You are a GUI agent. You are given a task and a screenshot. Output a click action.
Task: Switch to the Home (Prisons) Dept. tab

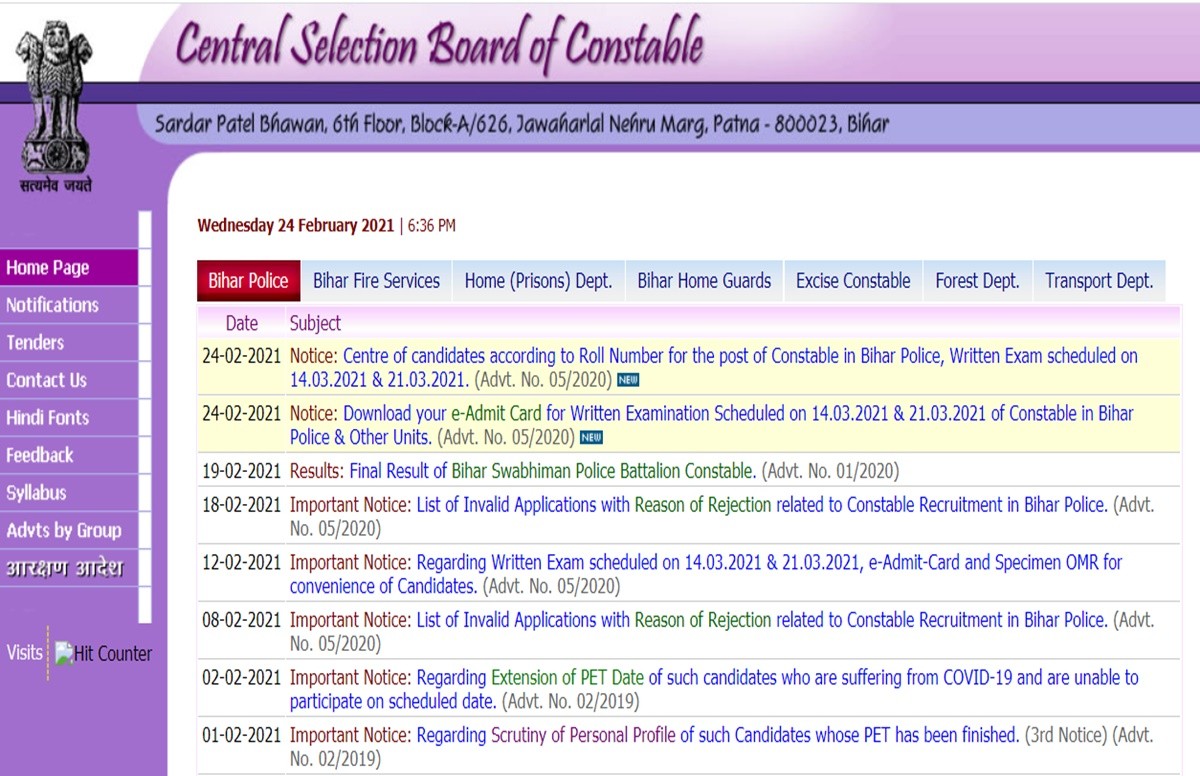[538, 281]
